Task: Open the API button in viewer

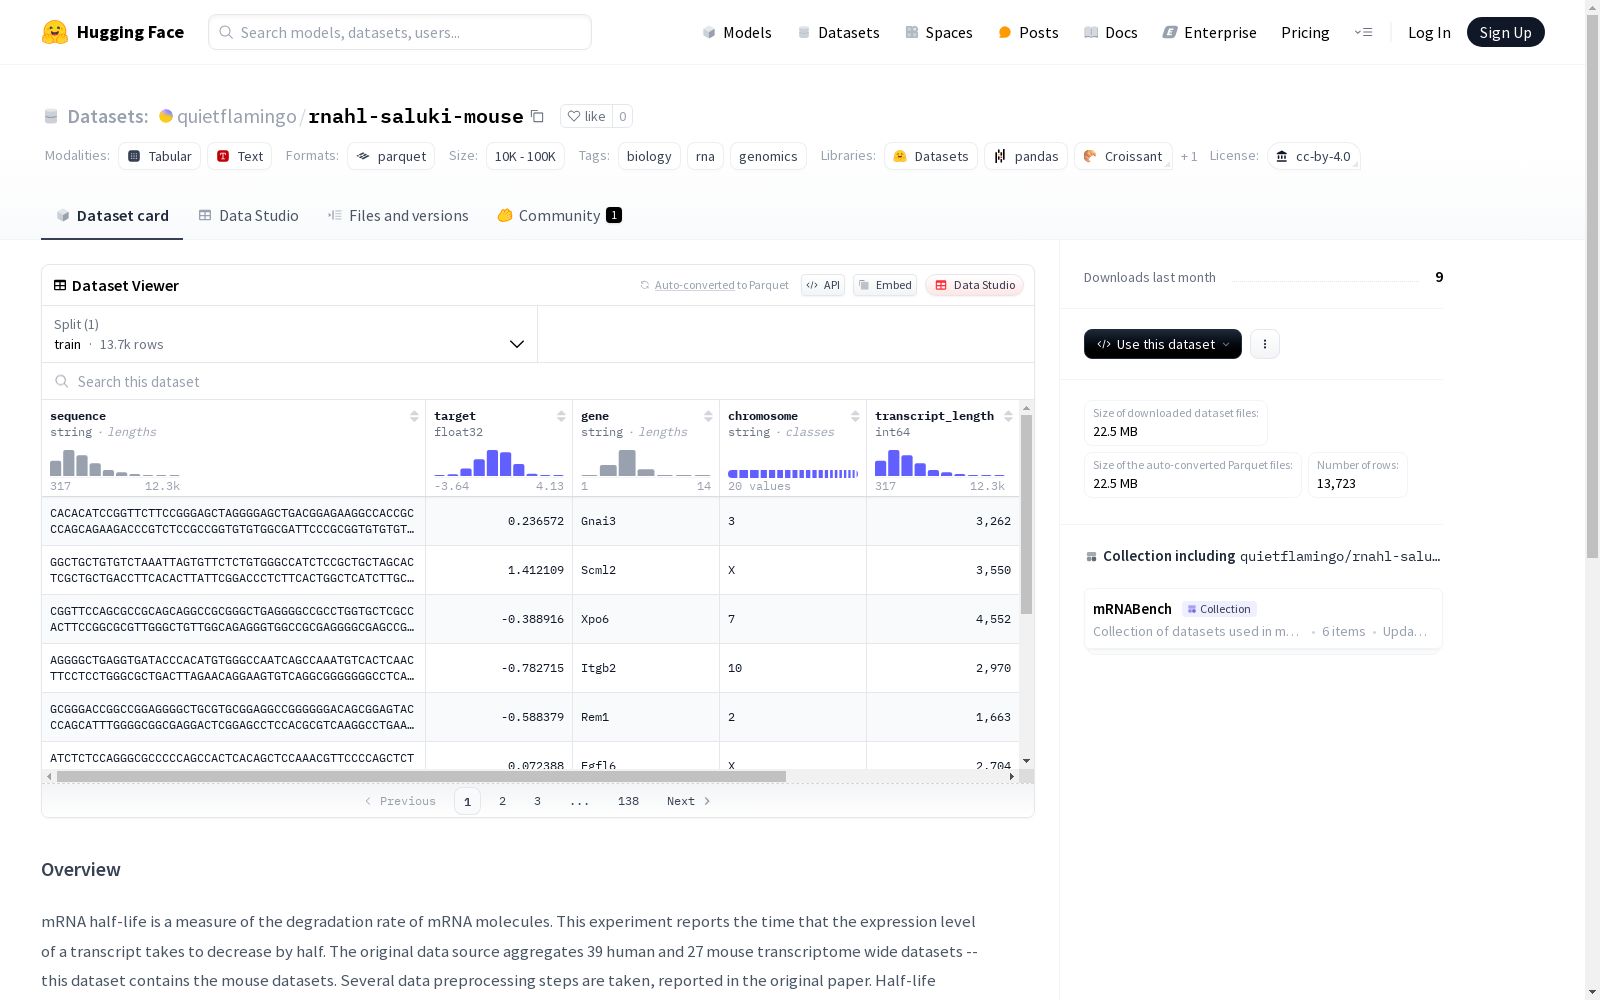Action: pos(823,285)
